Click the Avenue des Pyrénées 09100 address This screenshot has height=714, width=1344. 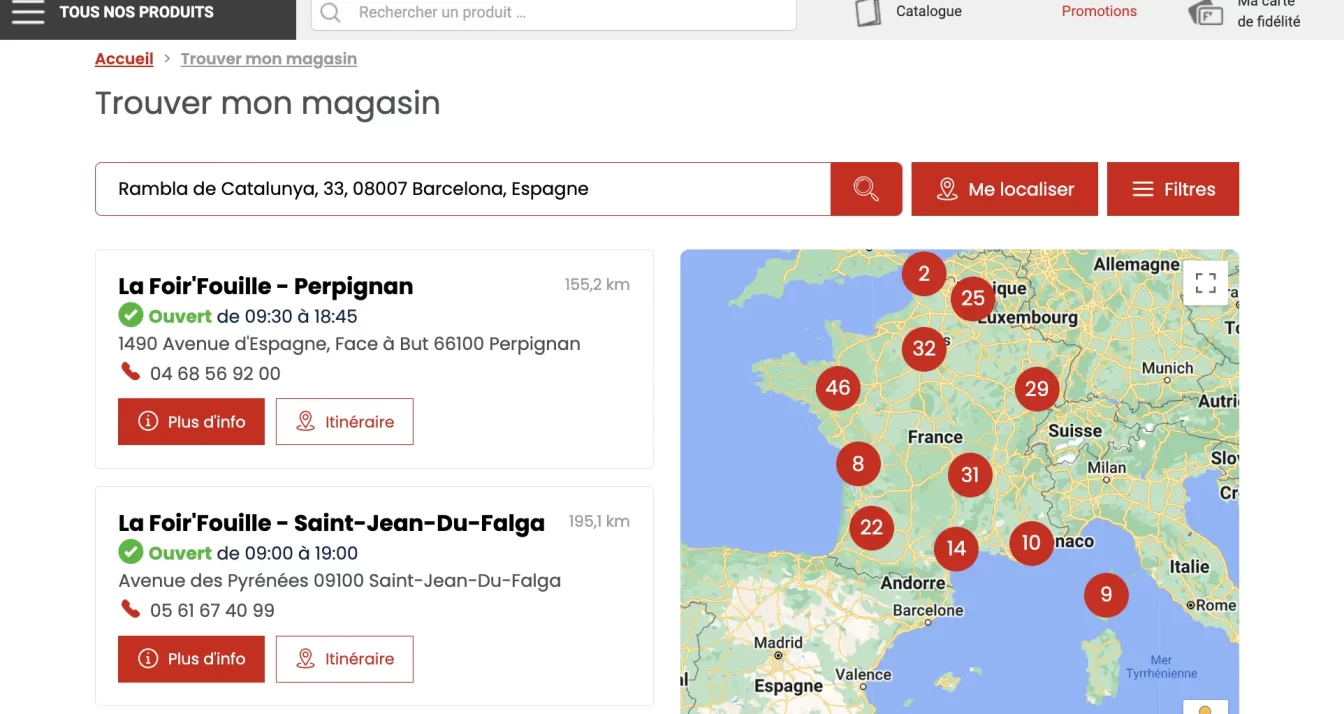[x=339, y=581]
